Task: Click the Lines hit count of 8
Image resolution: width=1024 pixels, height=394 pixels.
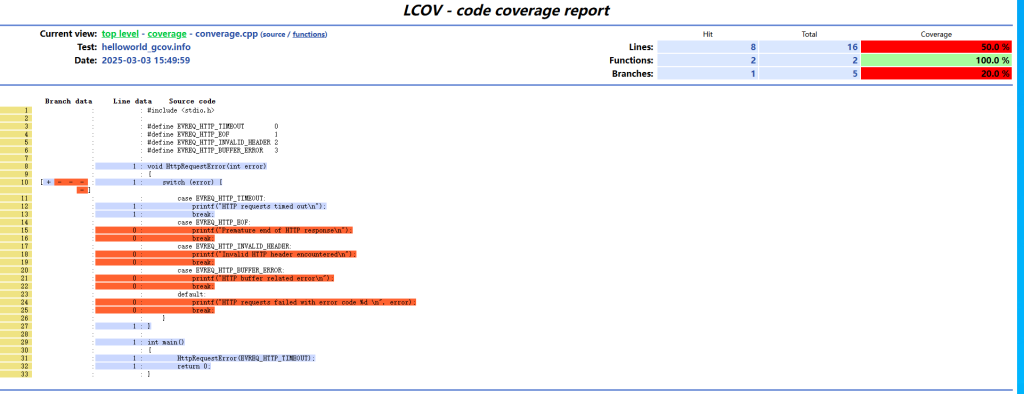Action: (708, 47)
